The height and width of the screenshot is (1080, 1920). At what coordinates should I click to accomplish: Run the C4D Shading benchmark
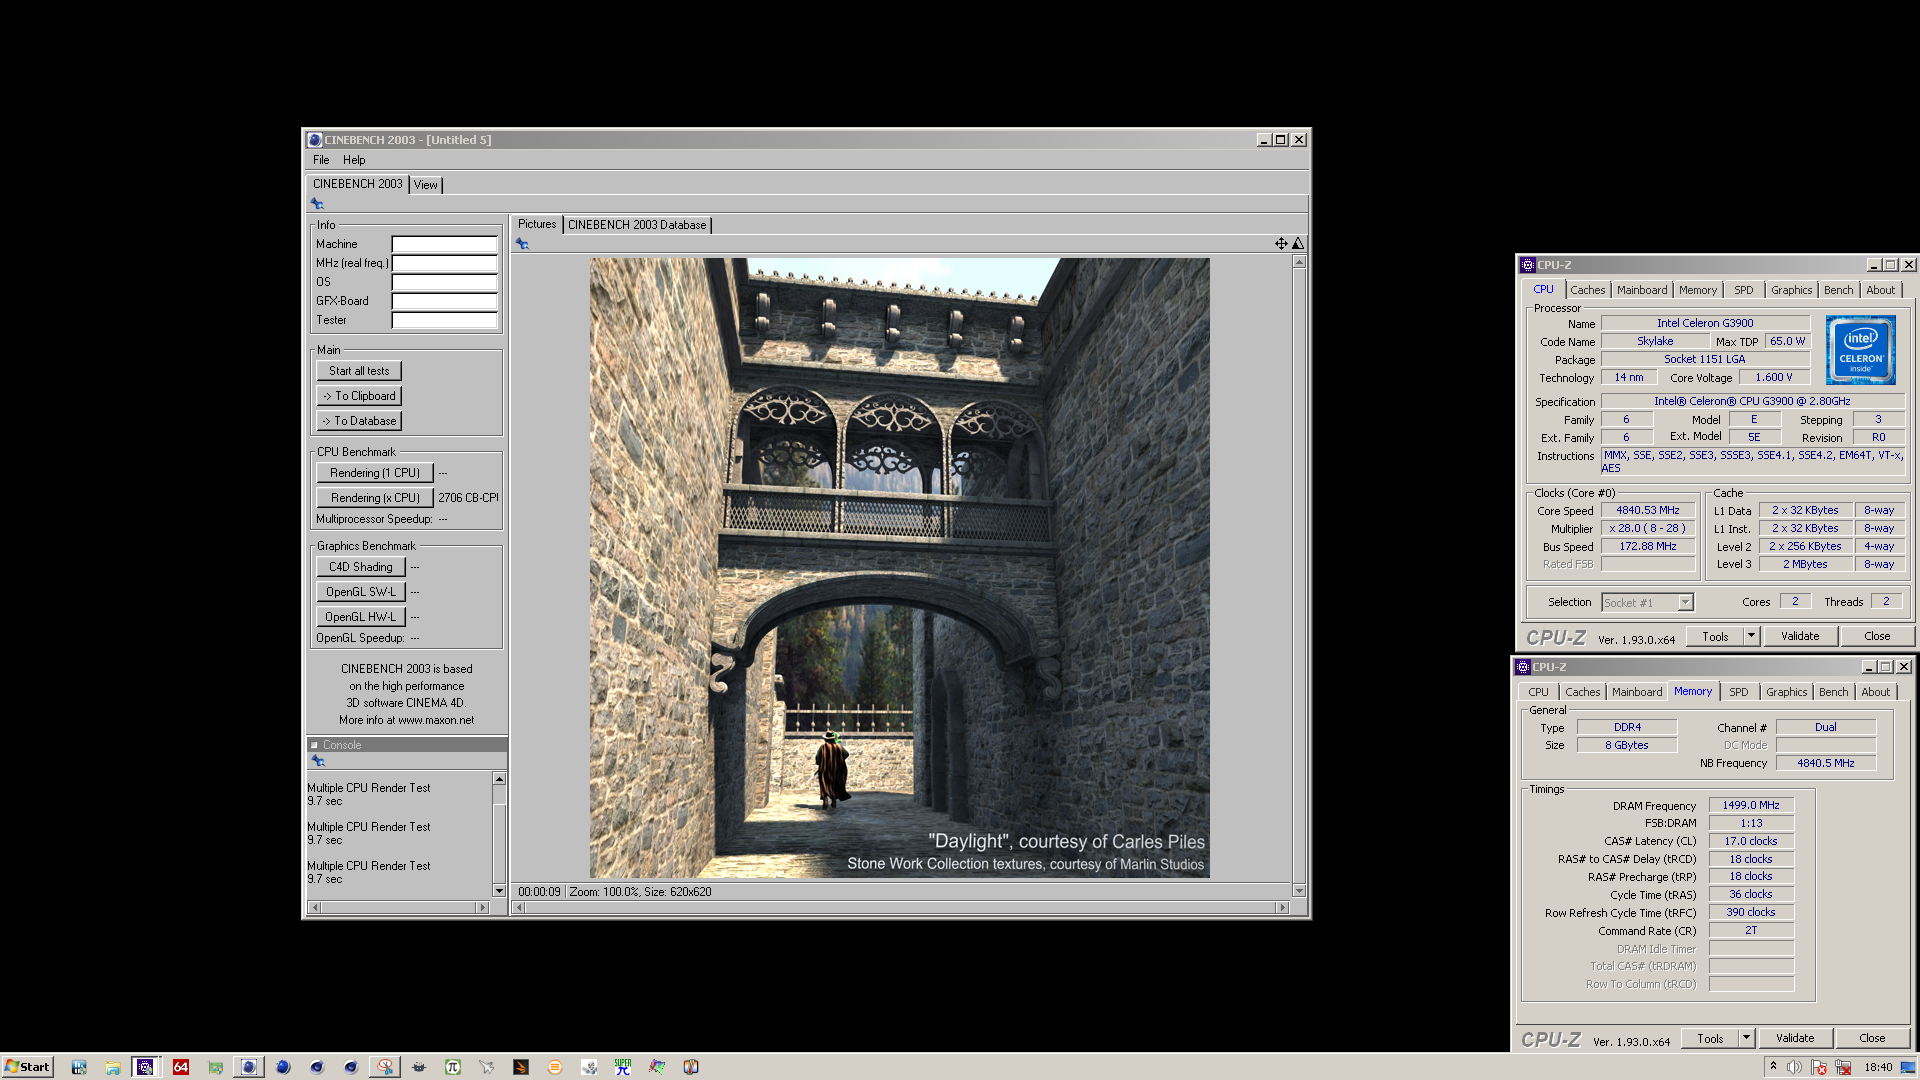point(361,567)
